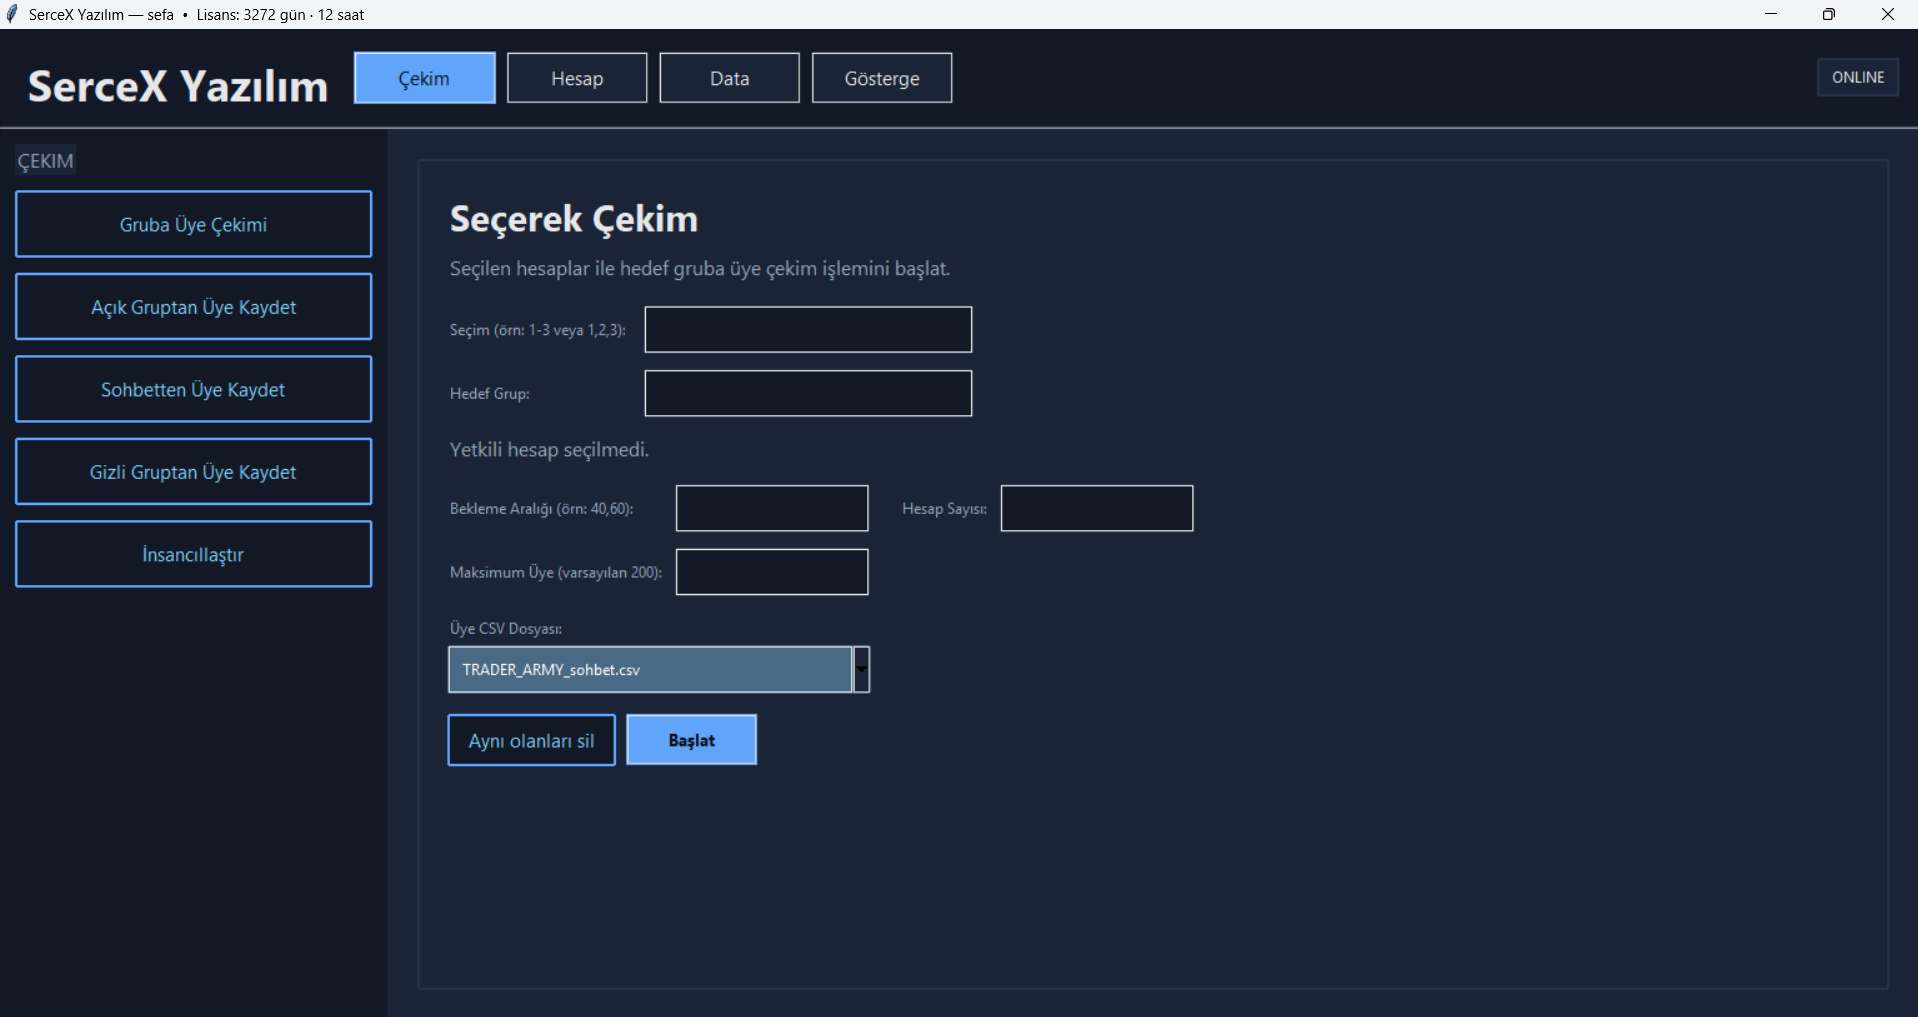The image size is (1918, 1017).
Task: Switch to the Çekim tab
Action: tap(424, 78)
